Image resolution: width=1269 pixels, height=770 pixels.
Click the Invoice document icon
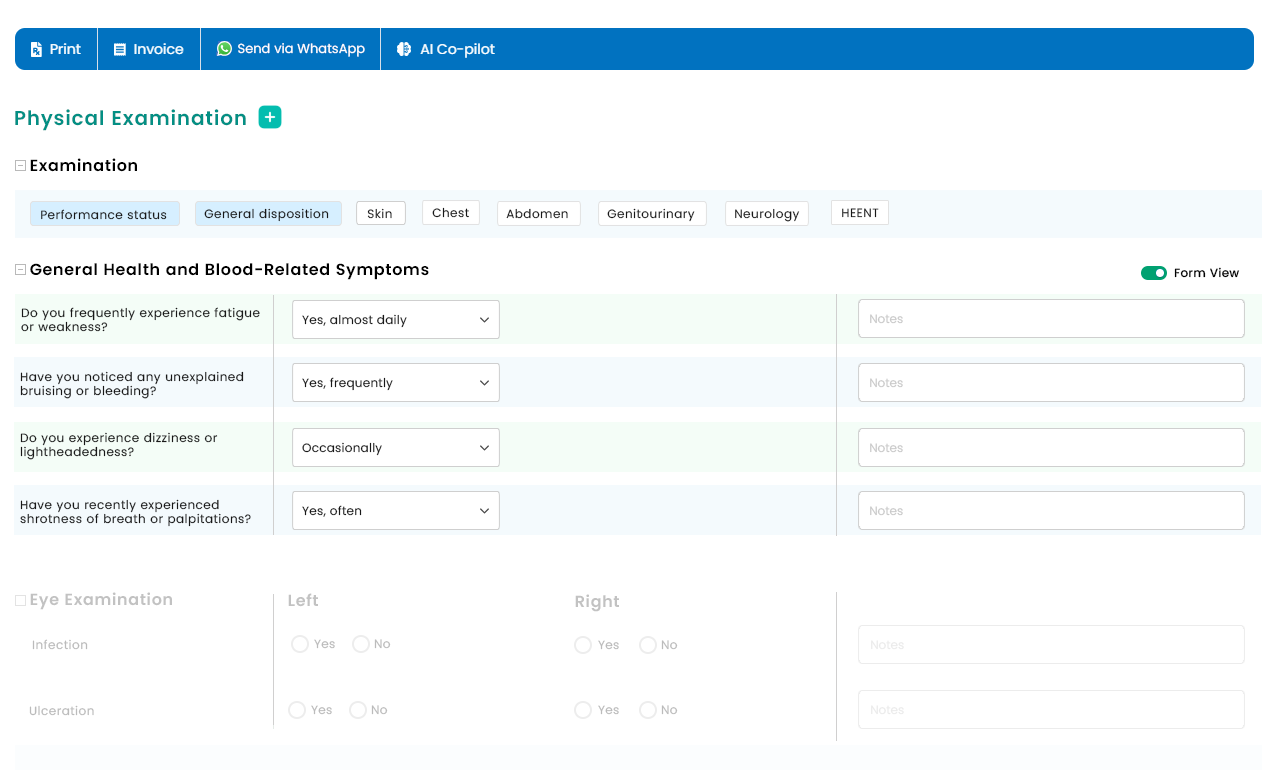click(x=120, y=49)
